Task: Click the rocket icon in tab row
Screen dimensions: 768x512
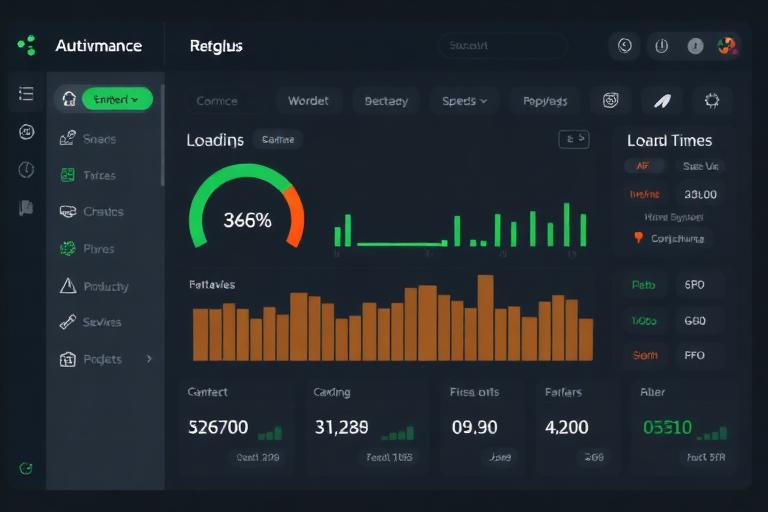Action: pos(662,100)
